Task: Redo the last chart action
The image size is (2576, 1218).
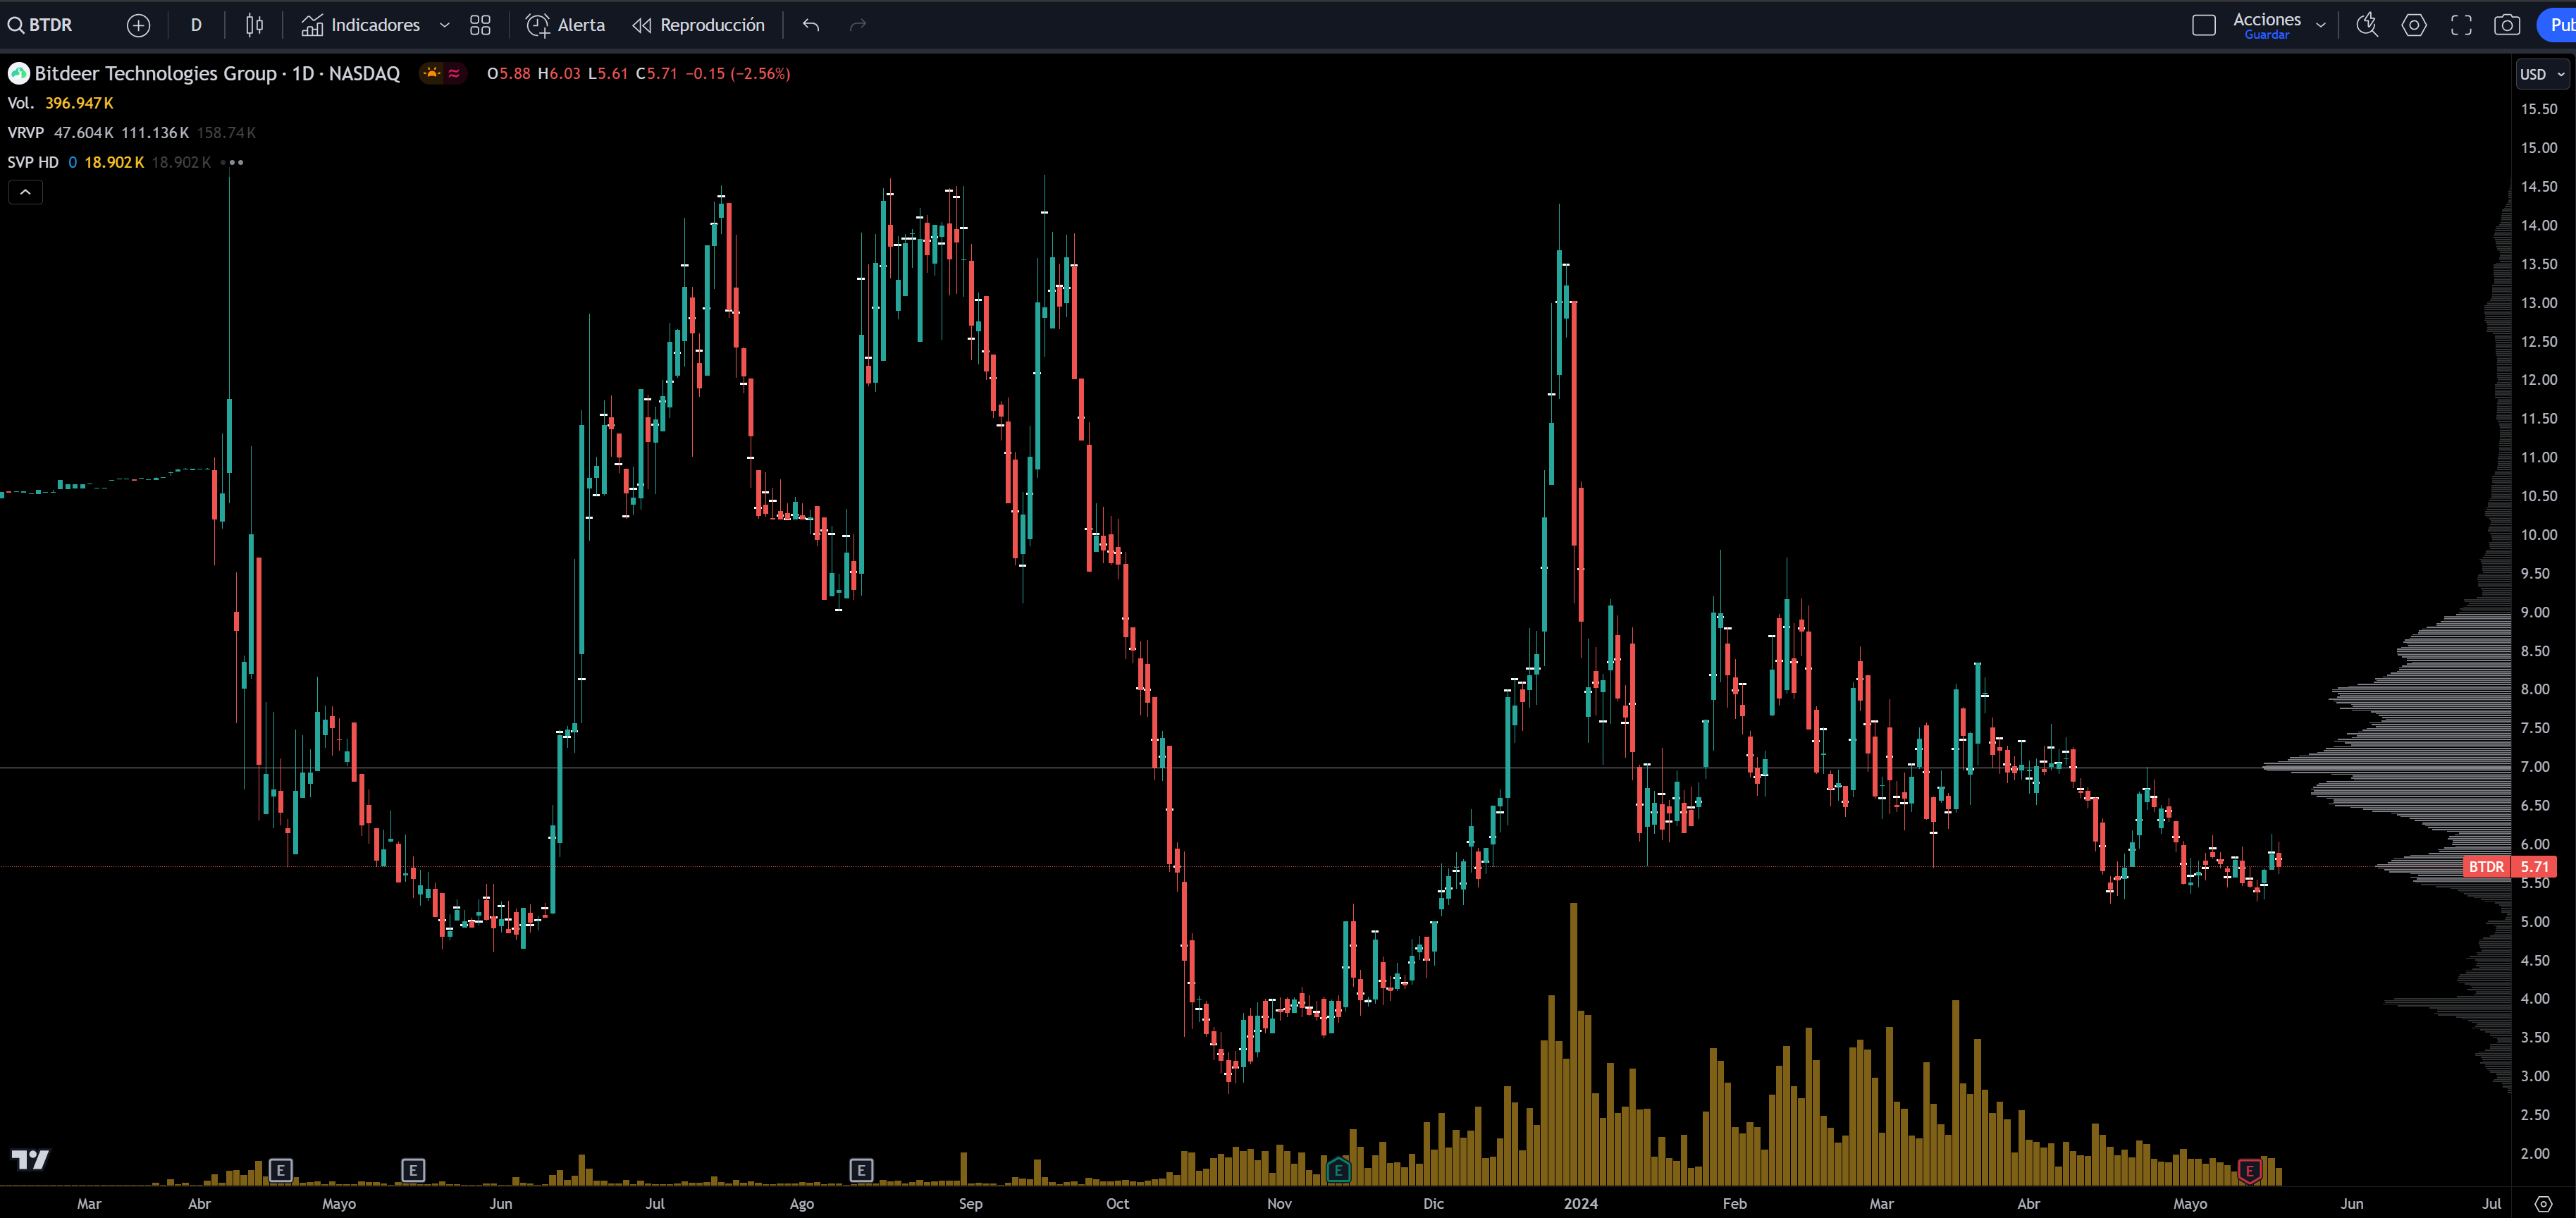Action: tap(858, 25)
